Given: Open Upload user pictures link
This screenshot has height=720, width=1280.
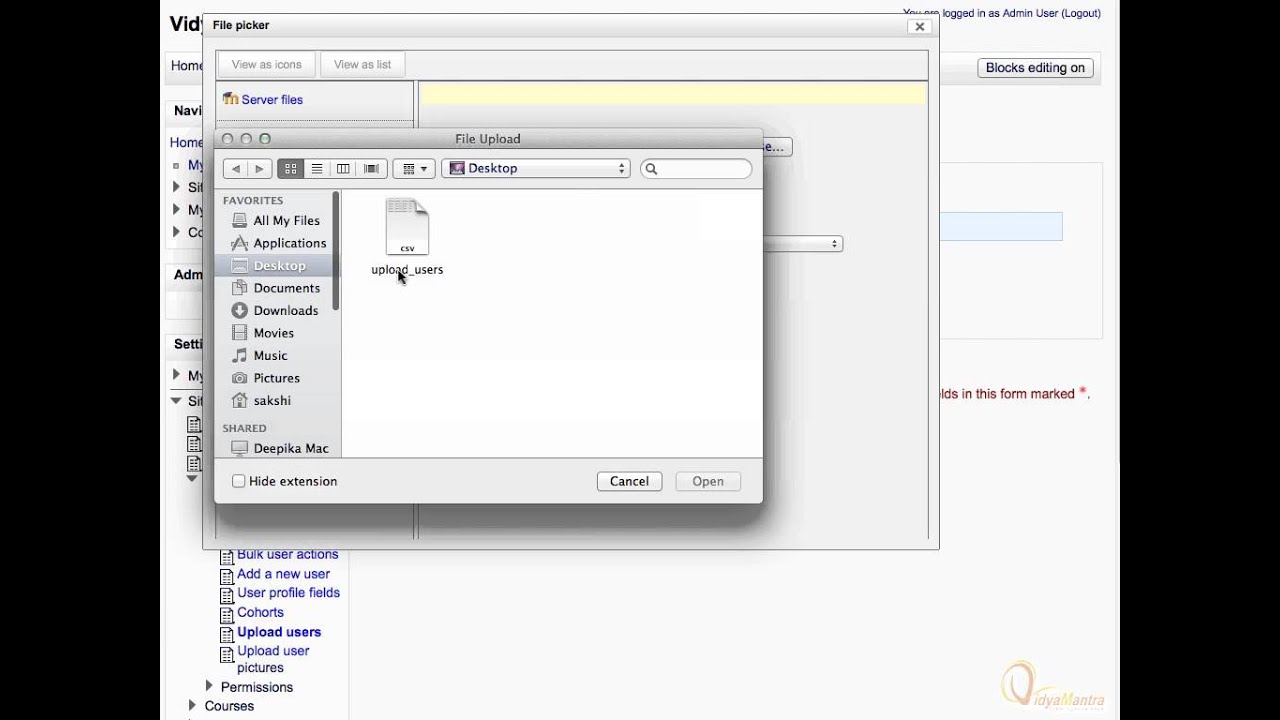Looking at the screenshot, I should coord(273,659).
